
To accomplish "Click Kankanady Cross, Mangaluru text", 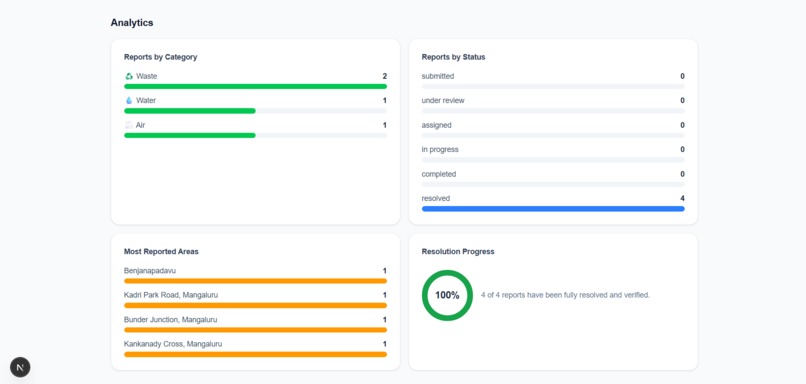I will (x=173, y=344).
